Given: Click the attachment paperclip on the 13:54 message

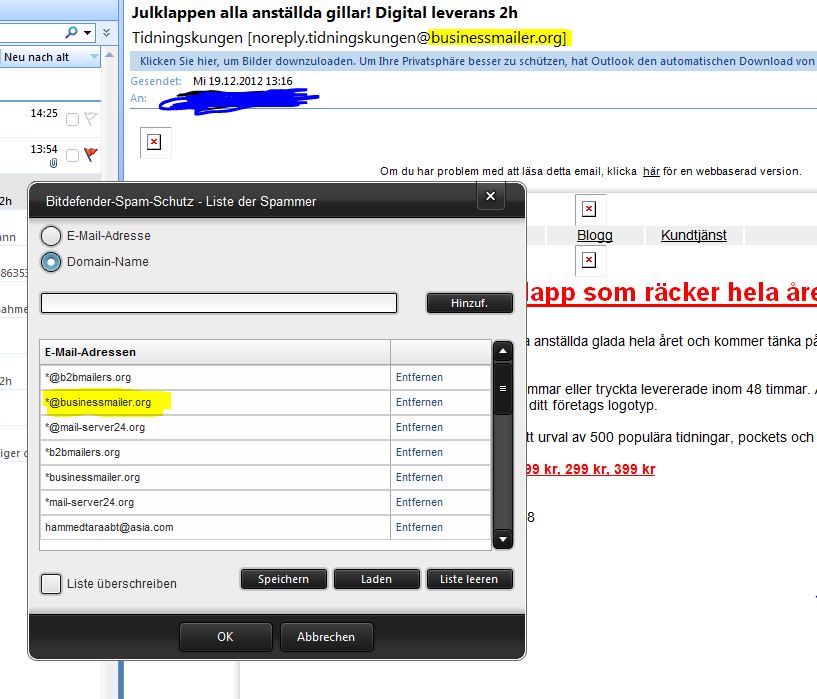Looking at the screenshot, I should pyautogui.click(x=53, y=164).
